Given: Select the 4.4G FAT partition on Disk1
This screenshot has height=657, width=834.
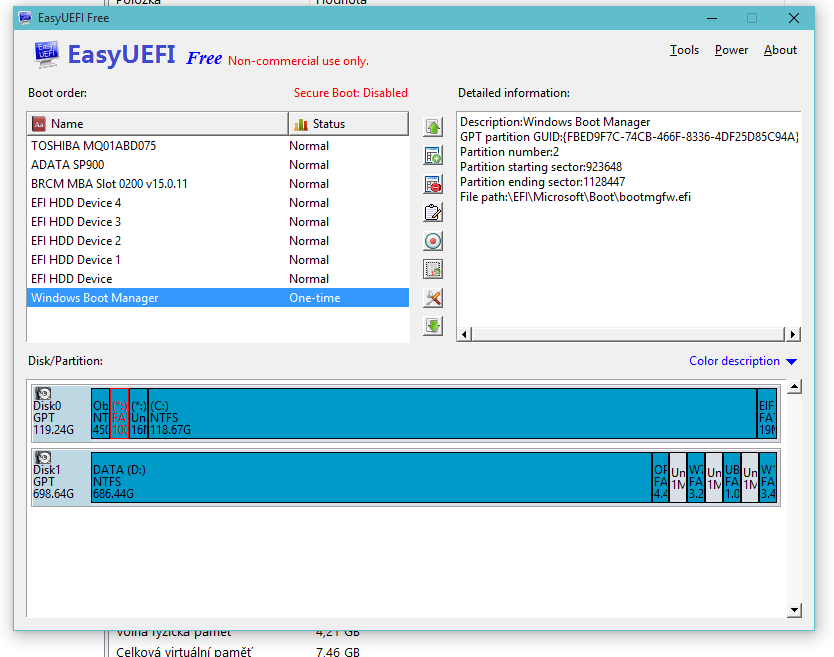Looking at the screenshot, I should pos(660,477).
